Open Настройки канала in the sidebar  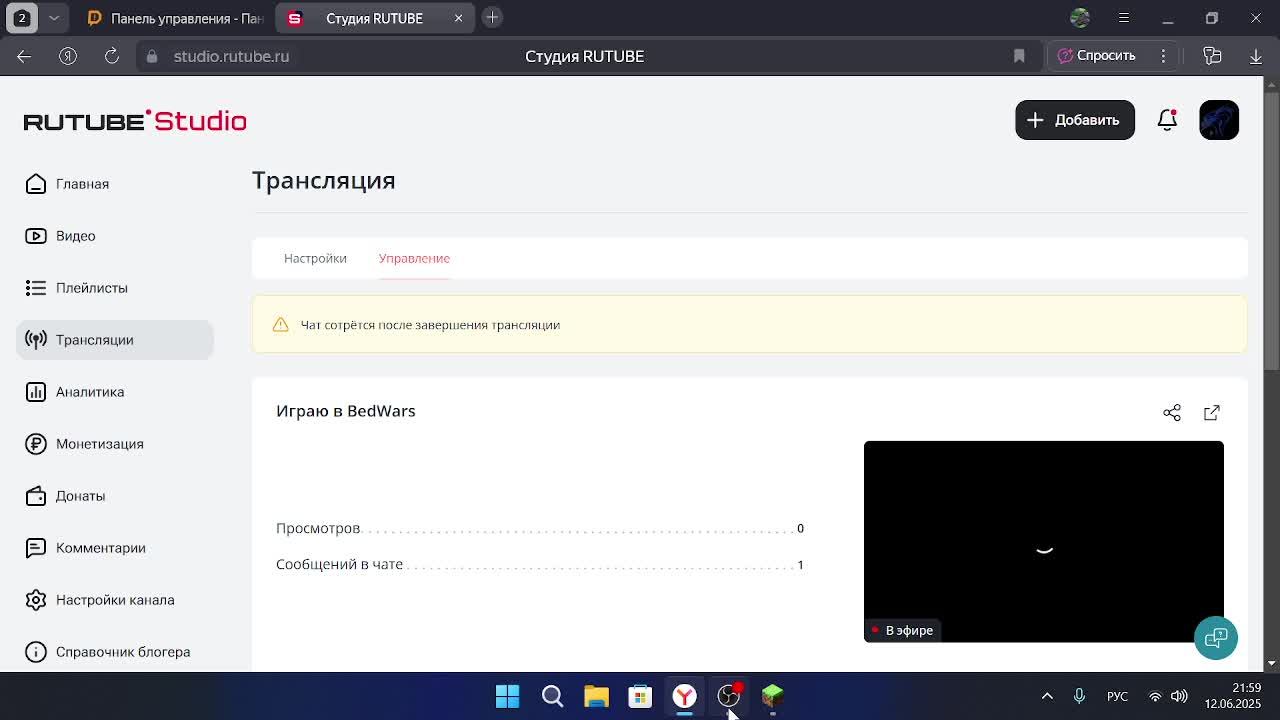coord(115,600)
